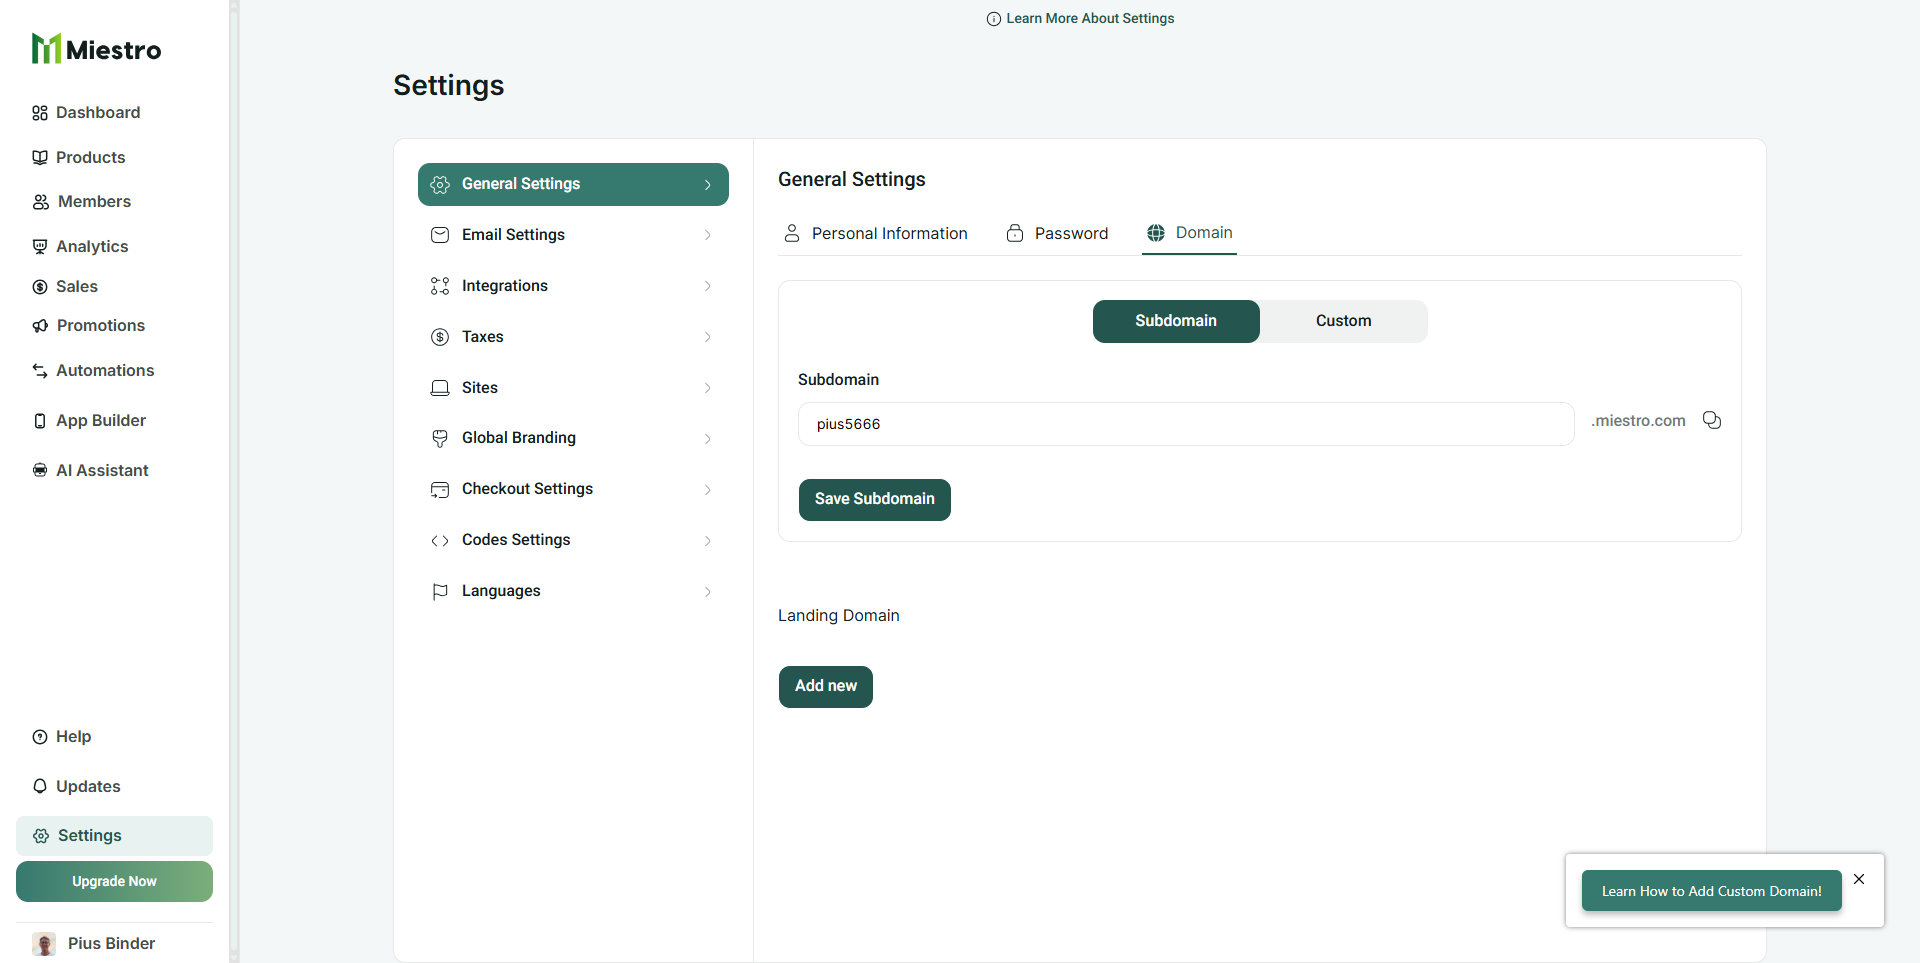The image size is (1920, 963).
Task: Select the Subdomain toggle option
Action: pyautogui.click(x=1175, y=321)
